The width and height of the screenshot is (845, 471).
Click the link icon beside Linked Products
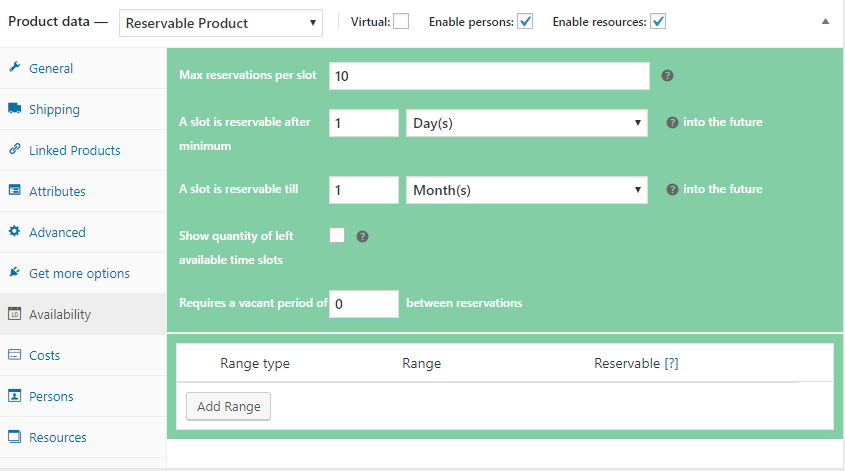15,150
